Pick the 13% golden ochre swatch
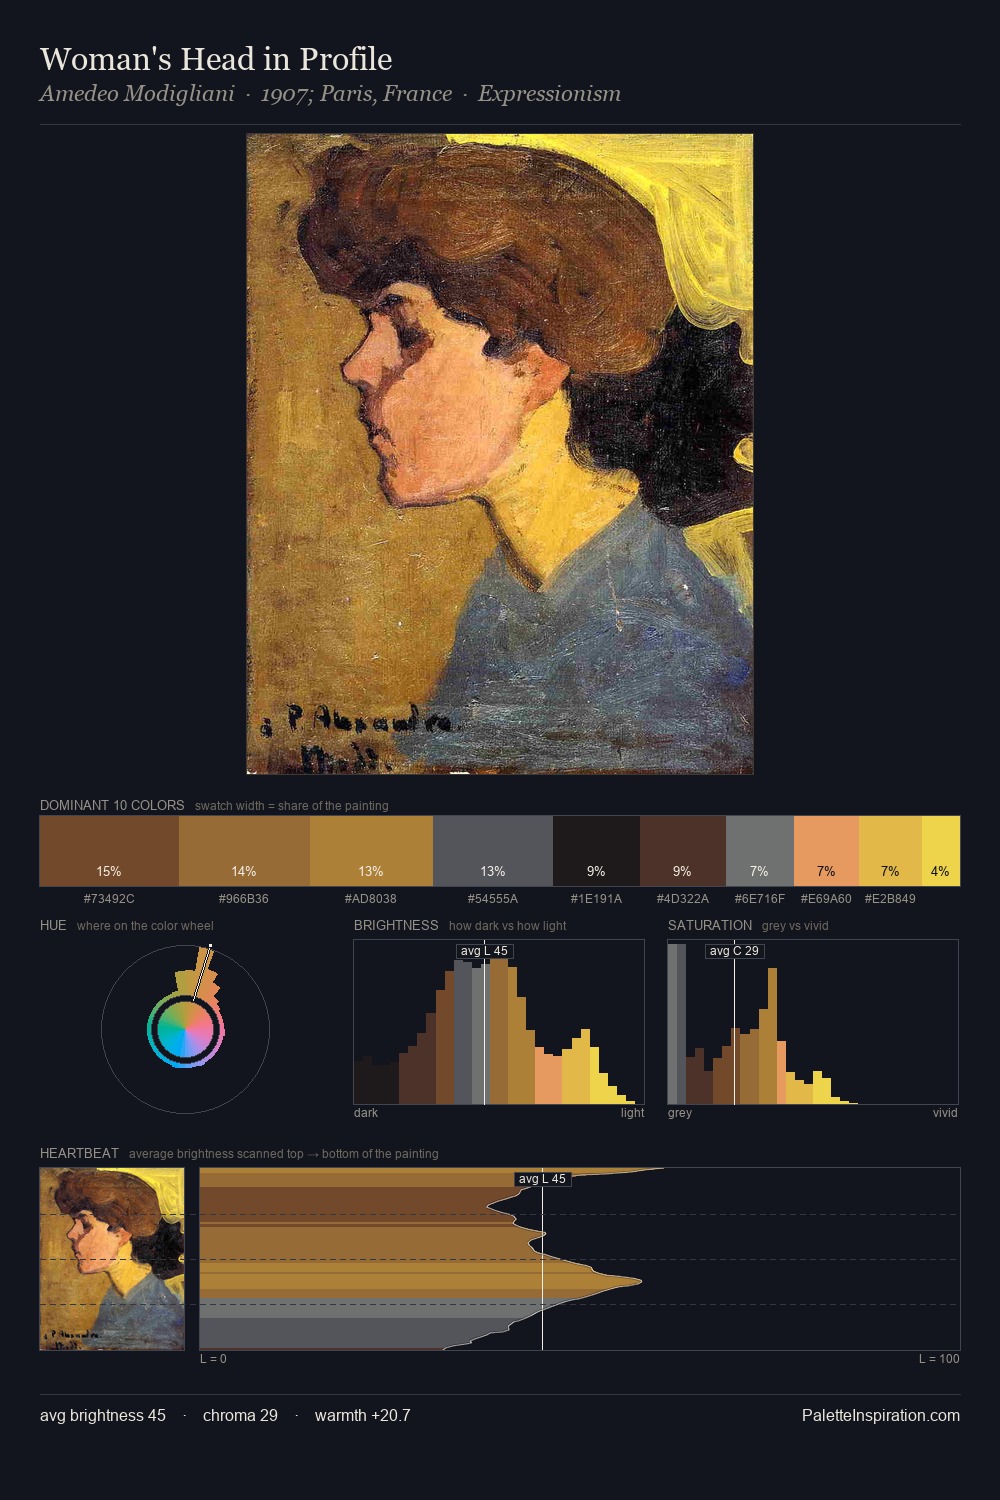This screenshot has height=1500, width=1000. pyautogui.click(x=371, y=851)
